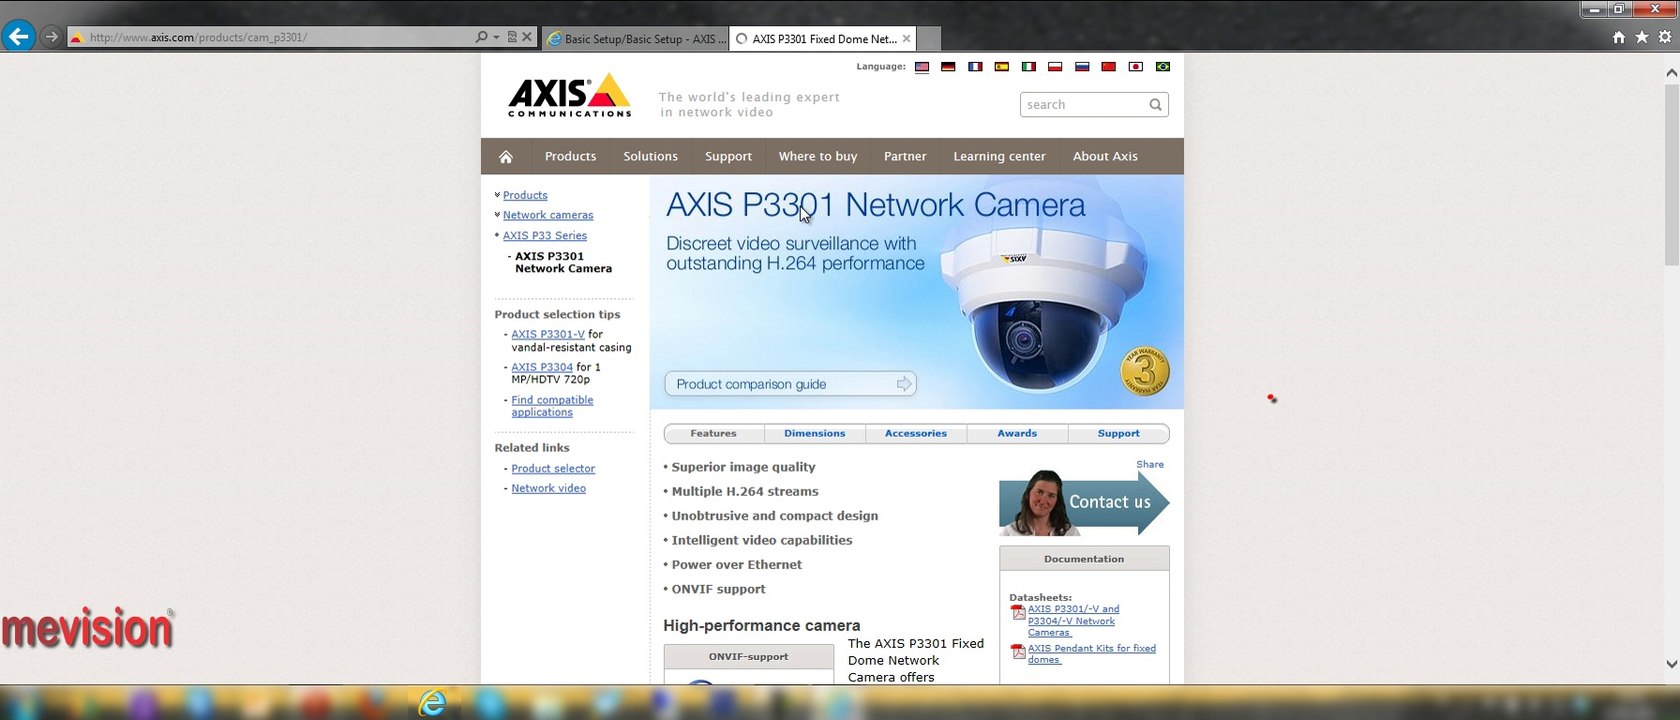
Task: Select the product Support tab
Action: pos(1118,434)
